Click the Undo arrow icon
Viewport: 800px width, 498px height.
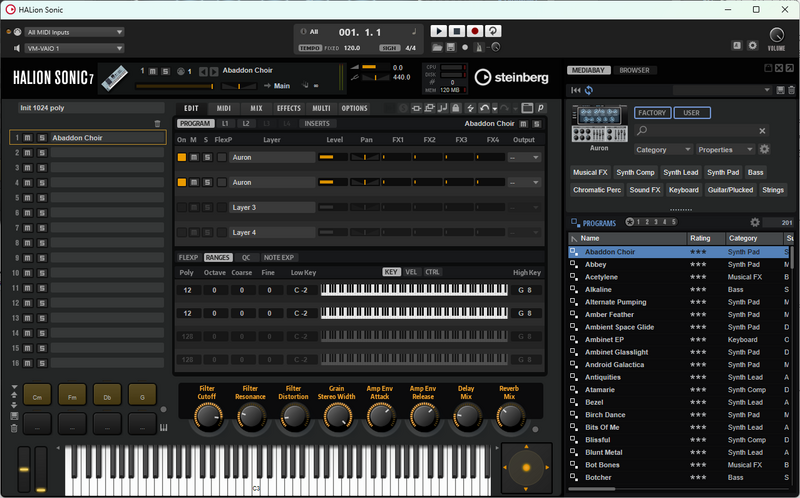click(x=484, y=108)
